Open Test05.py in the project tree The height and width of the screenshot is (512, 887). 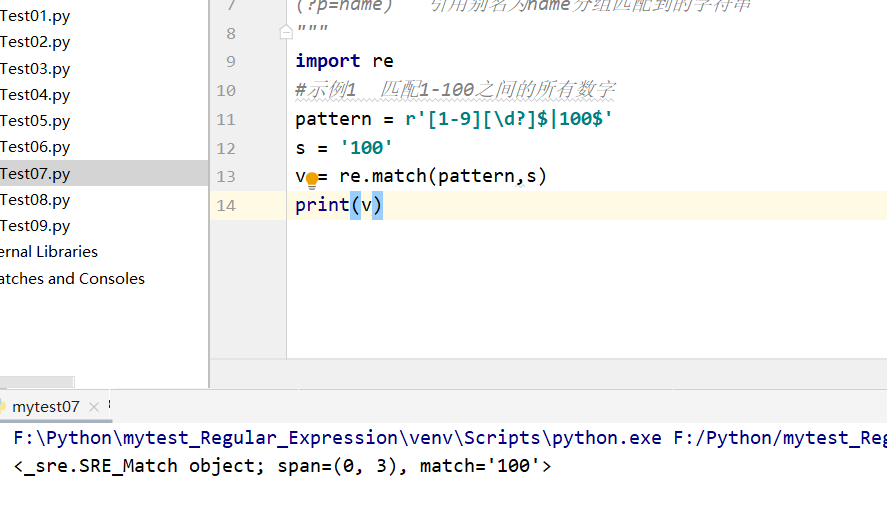pyautogui.click(x=35, y=121)
